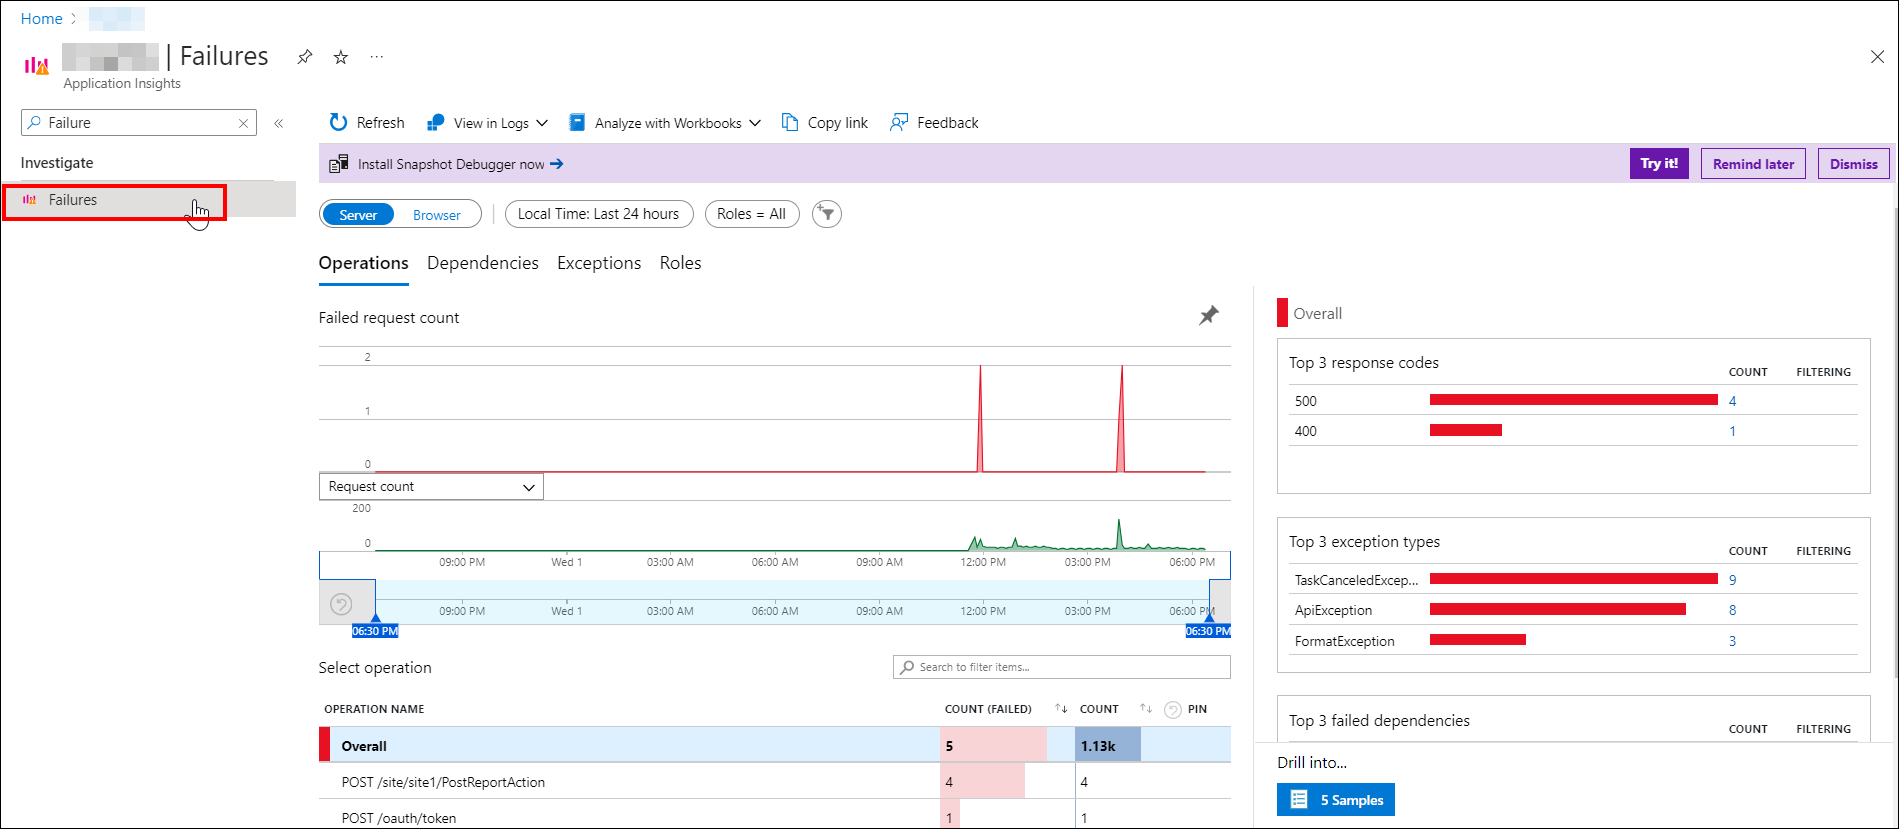1899x829 pixels.
Task: Click count 1 for response code 400
Action: point(1732,431)
